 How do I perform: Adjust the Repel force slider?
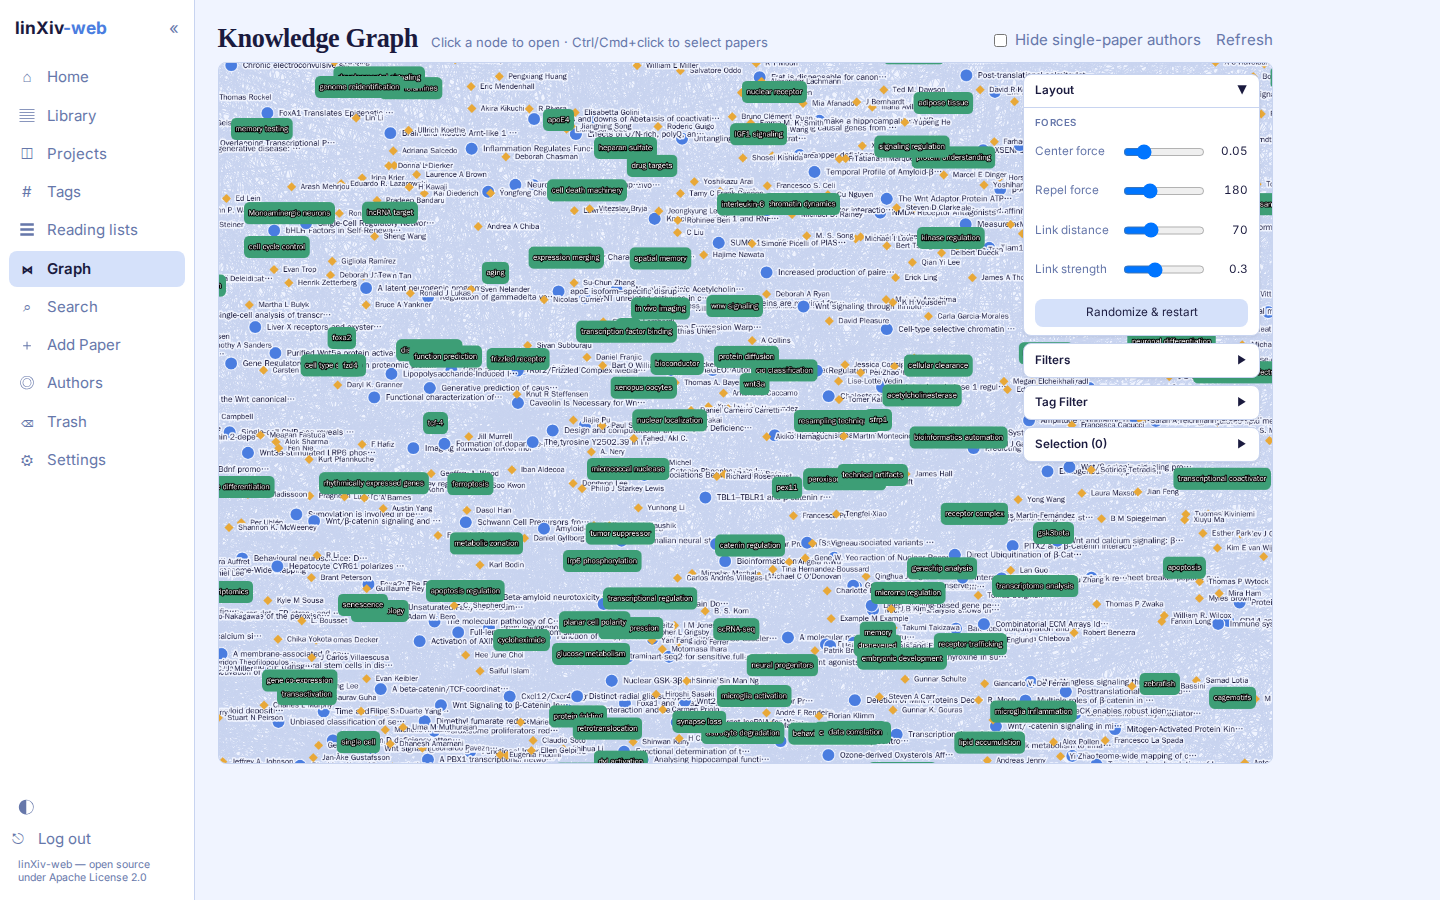1164,191
